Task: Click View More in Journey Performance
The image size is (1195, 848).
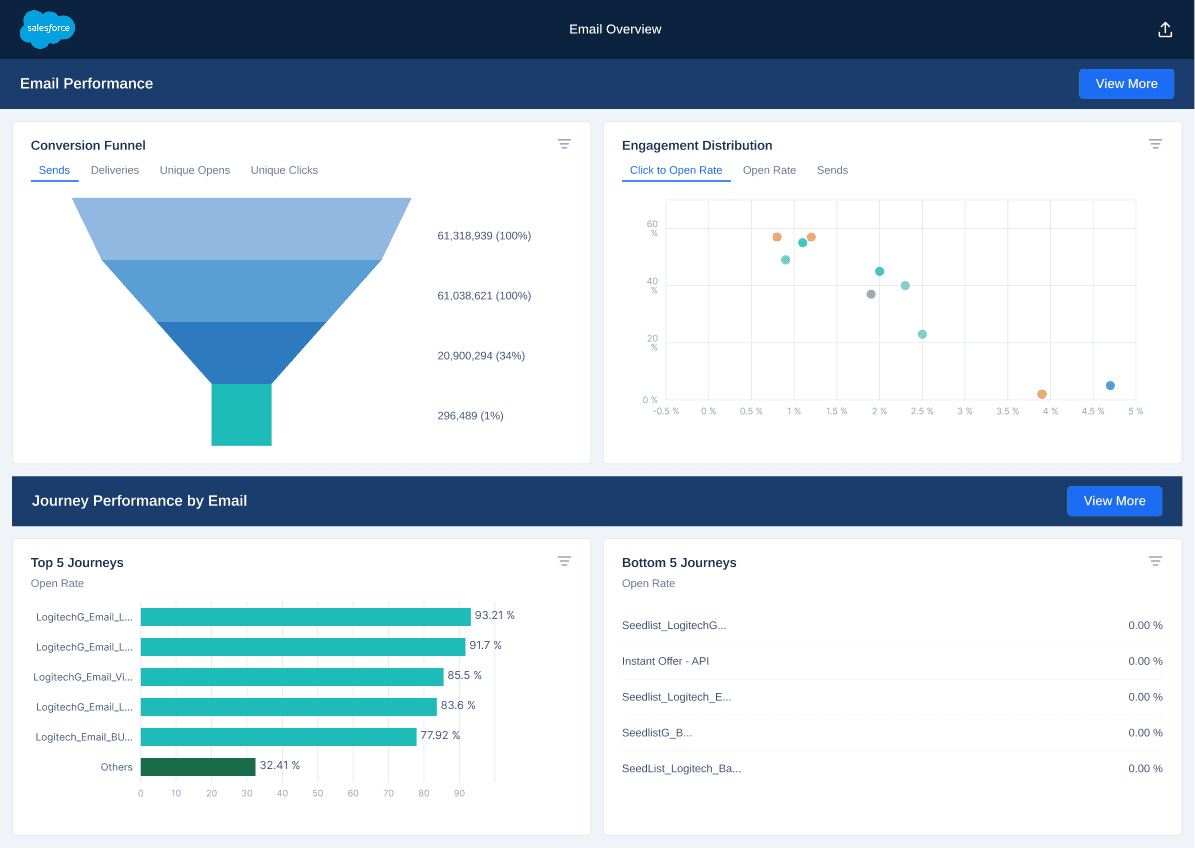Action: point(1114,501)
